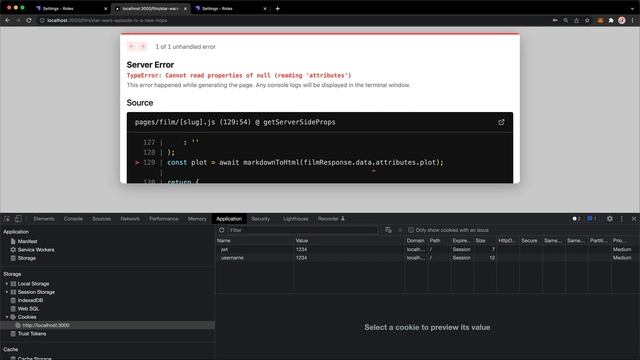Screen dimensions: 640x360
Task: Open the browser extensions puzzle icon
Action: click(x=611, y=20)
